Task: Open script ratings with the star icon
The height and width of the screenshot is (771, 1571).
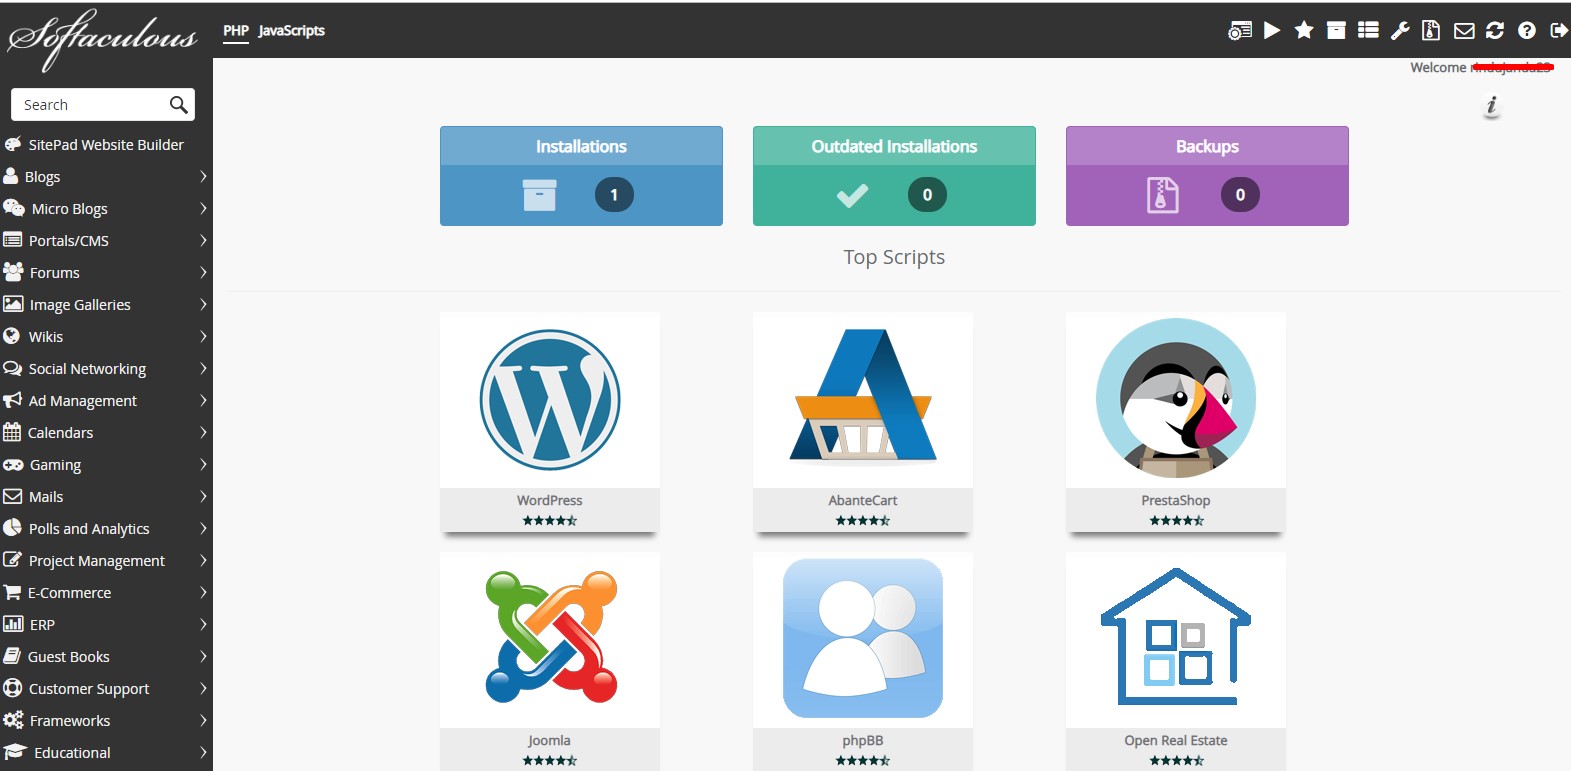Action: [x=1304, y=31]
